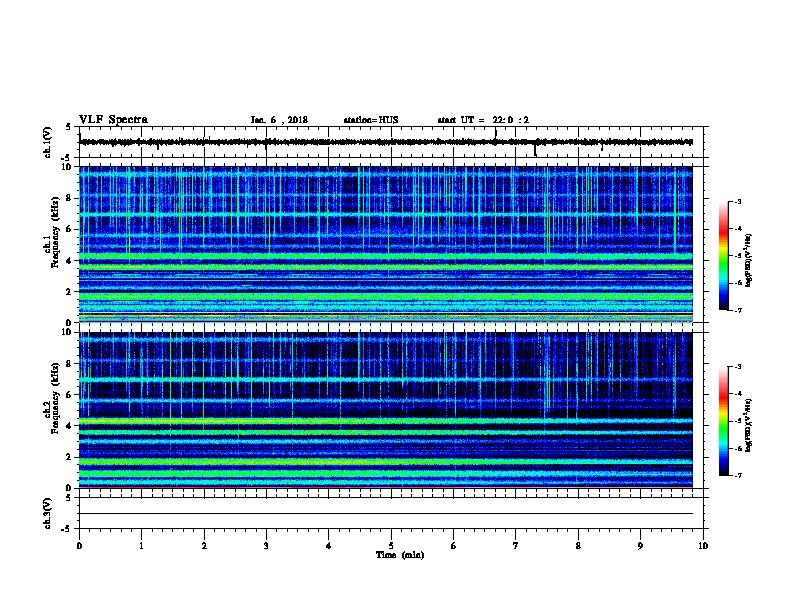The image size is (792, 612).
Task: Click time axis tick label "5"
Action: 391,546
